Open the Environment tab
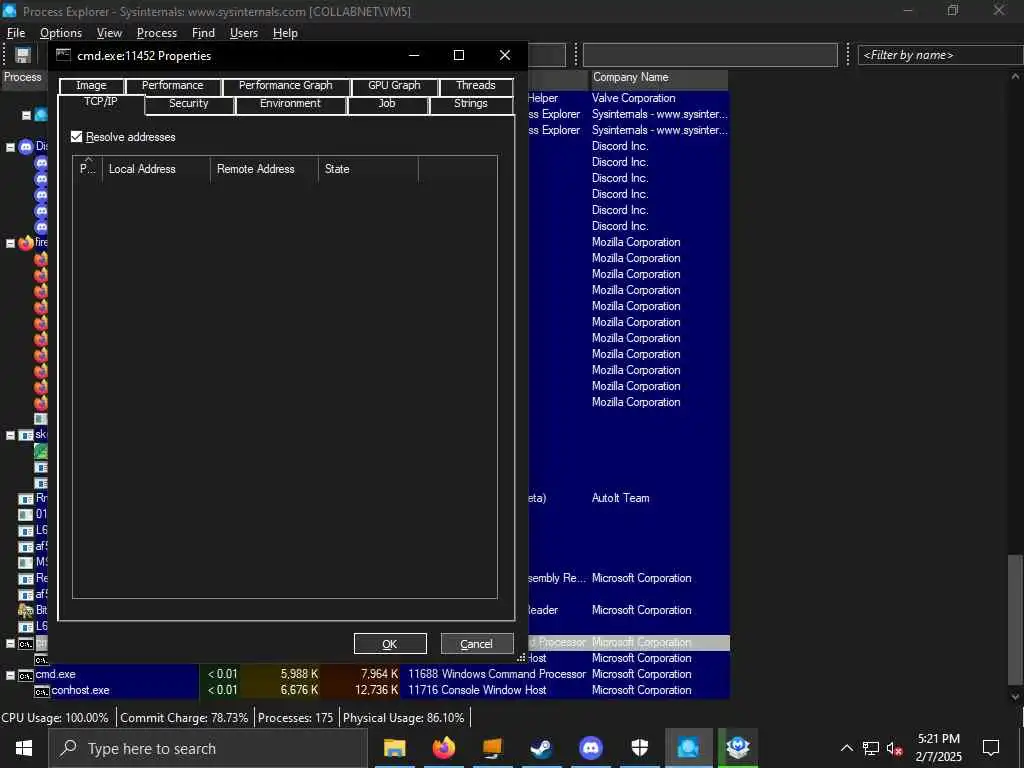Screen dimensions: 1024x768 coord(290,104)
